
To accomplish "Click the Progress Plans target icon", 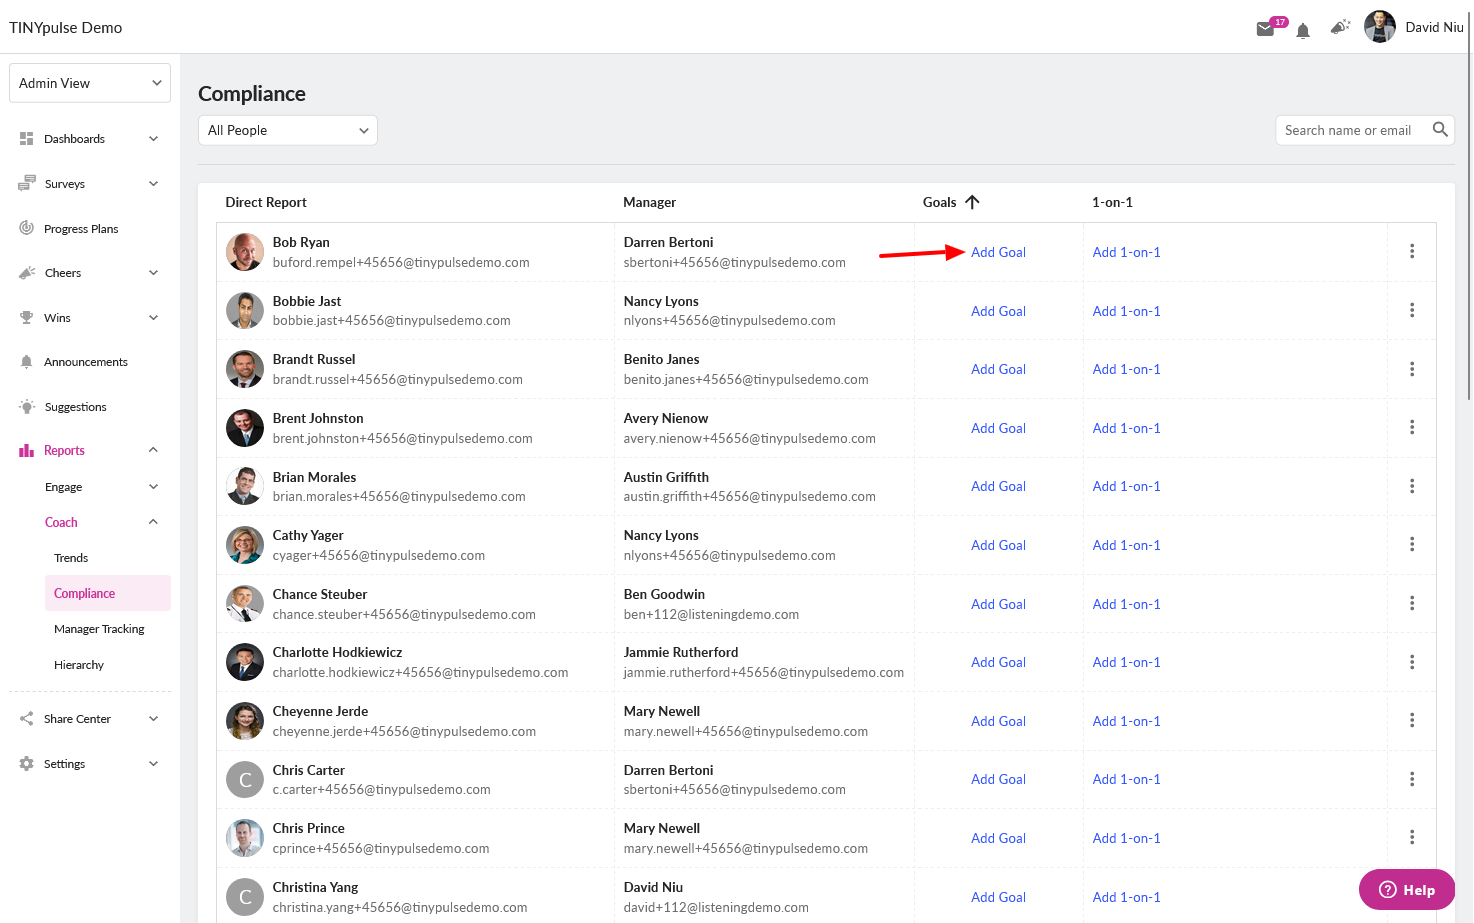I will [27, 228].
